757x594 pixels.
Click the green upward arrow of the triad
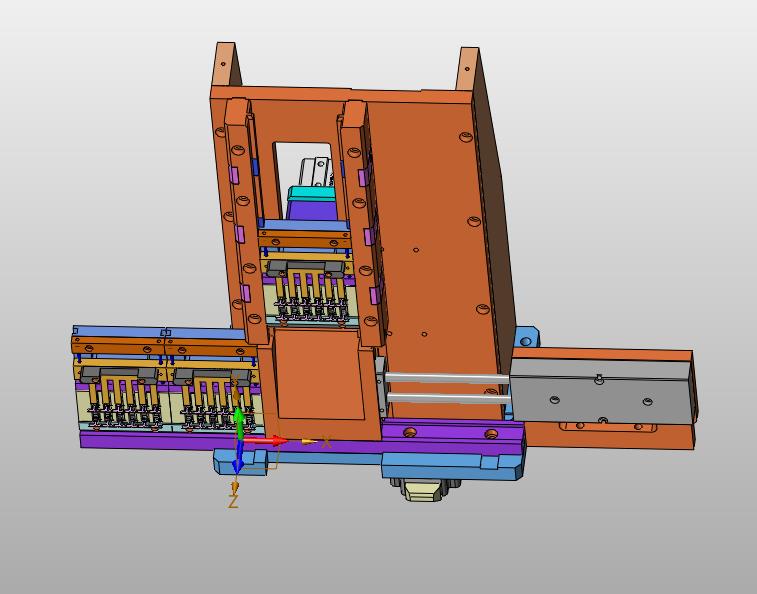click(x=239, y=422)
